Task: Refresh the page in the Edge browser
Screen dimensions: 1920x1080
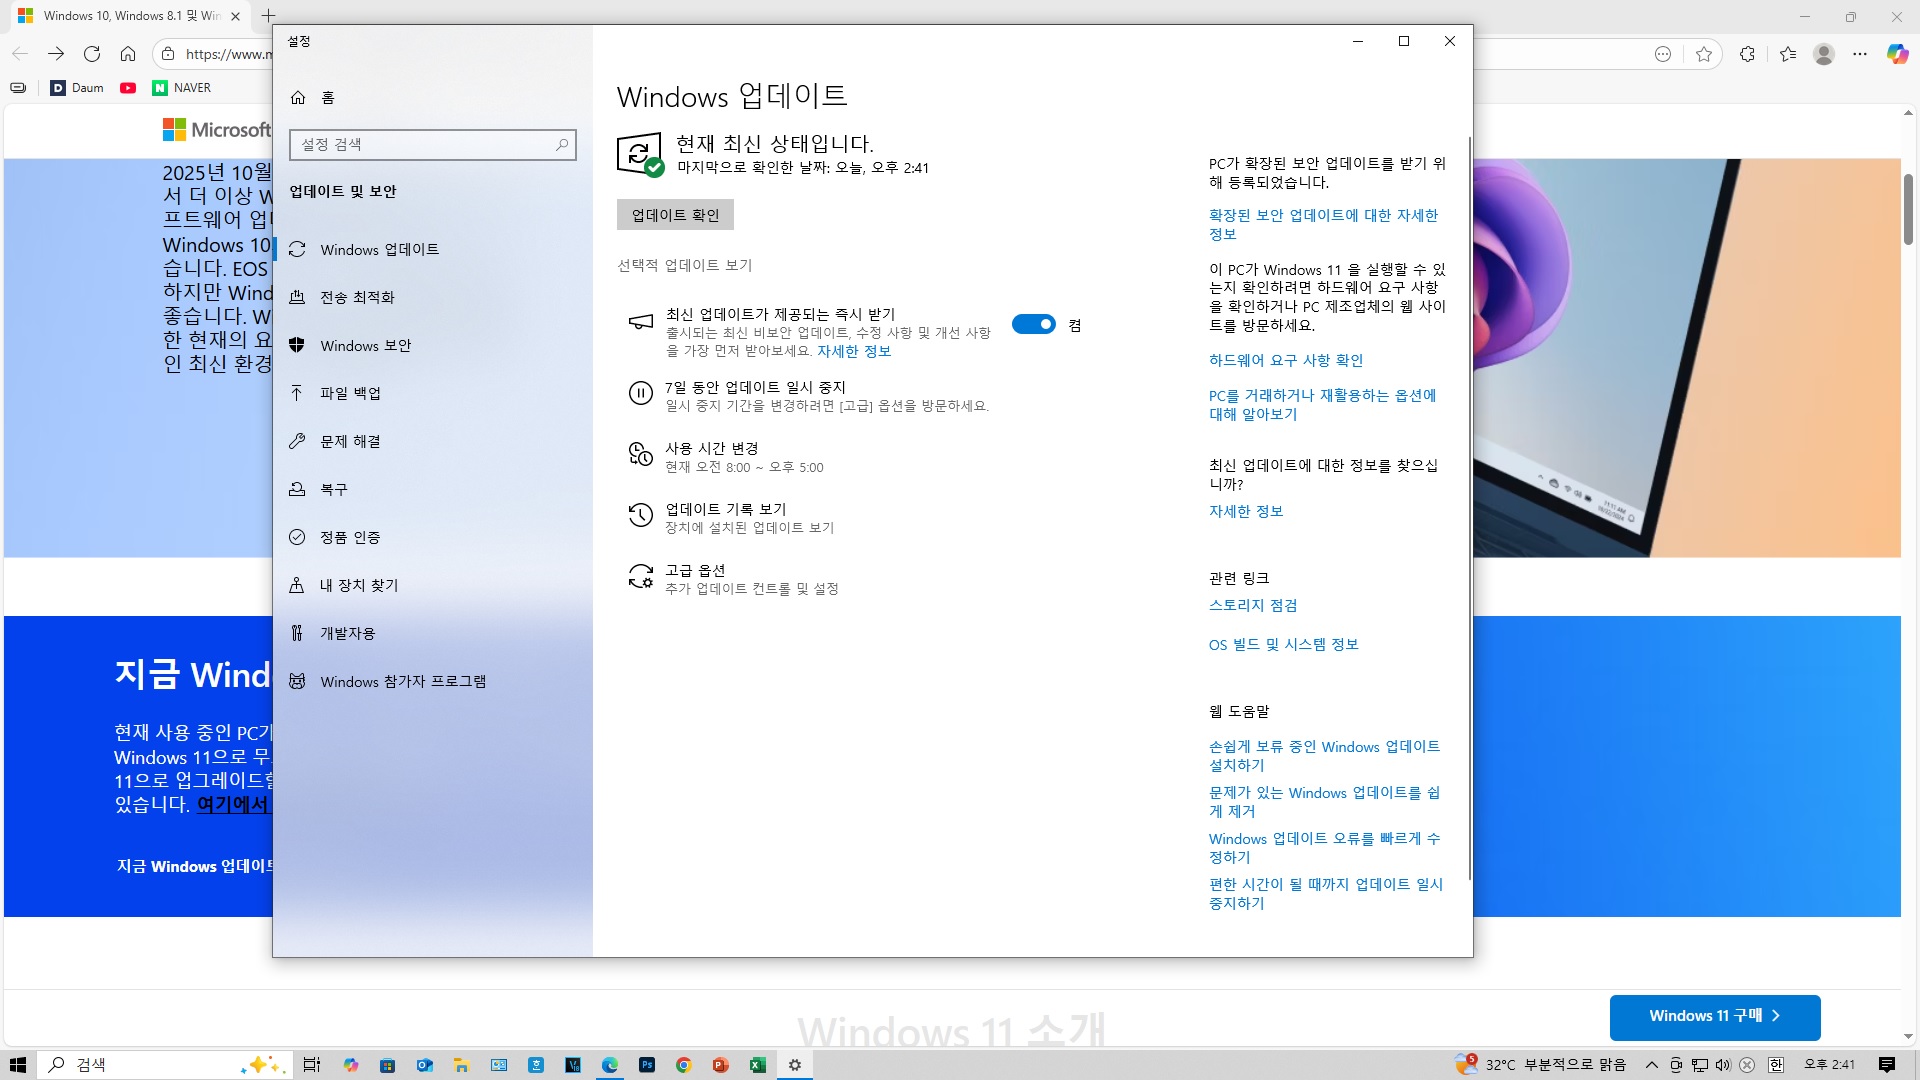Action: click(92, 54)
